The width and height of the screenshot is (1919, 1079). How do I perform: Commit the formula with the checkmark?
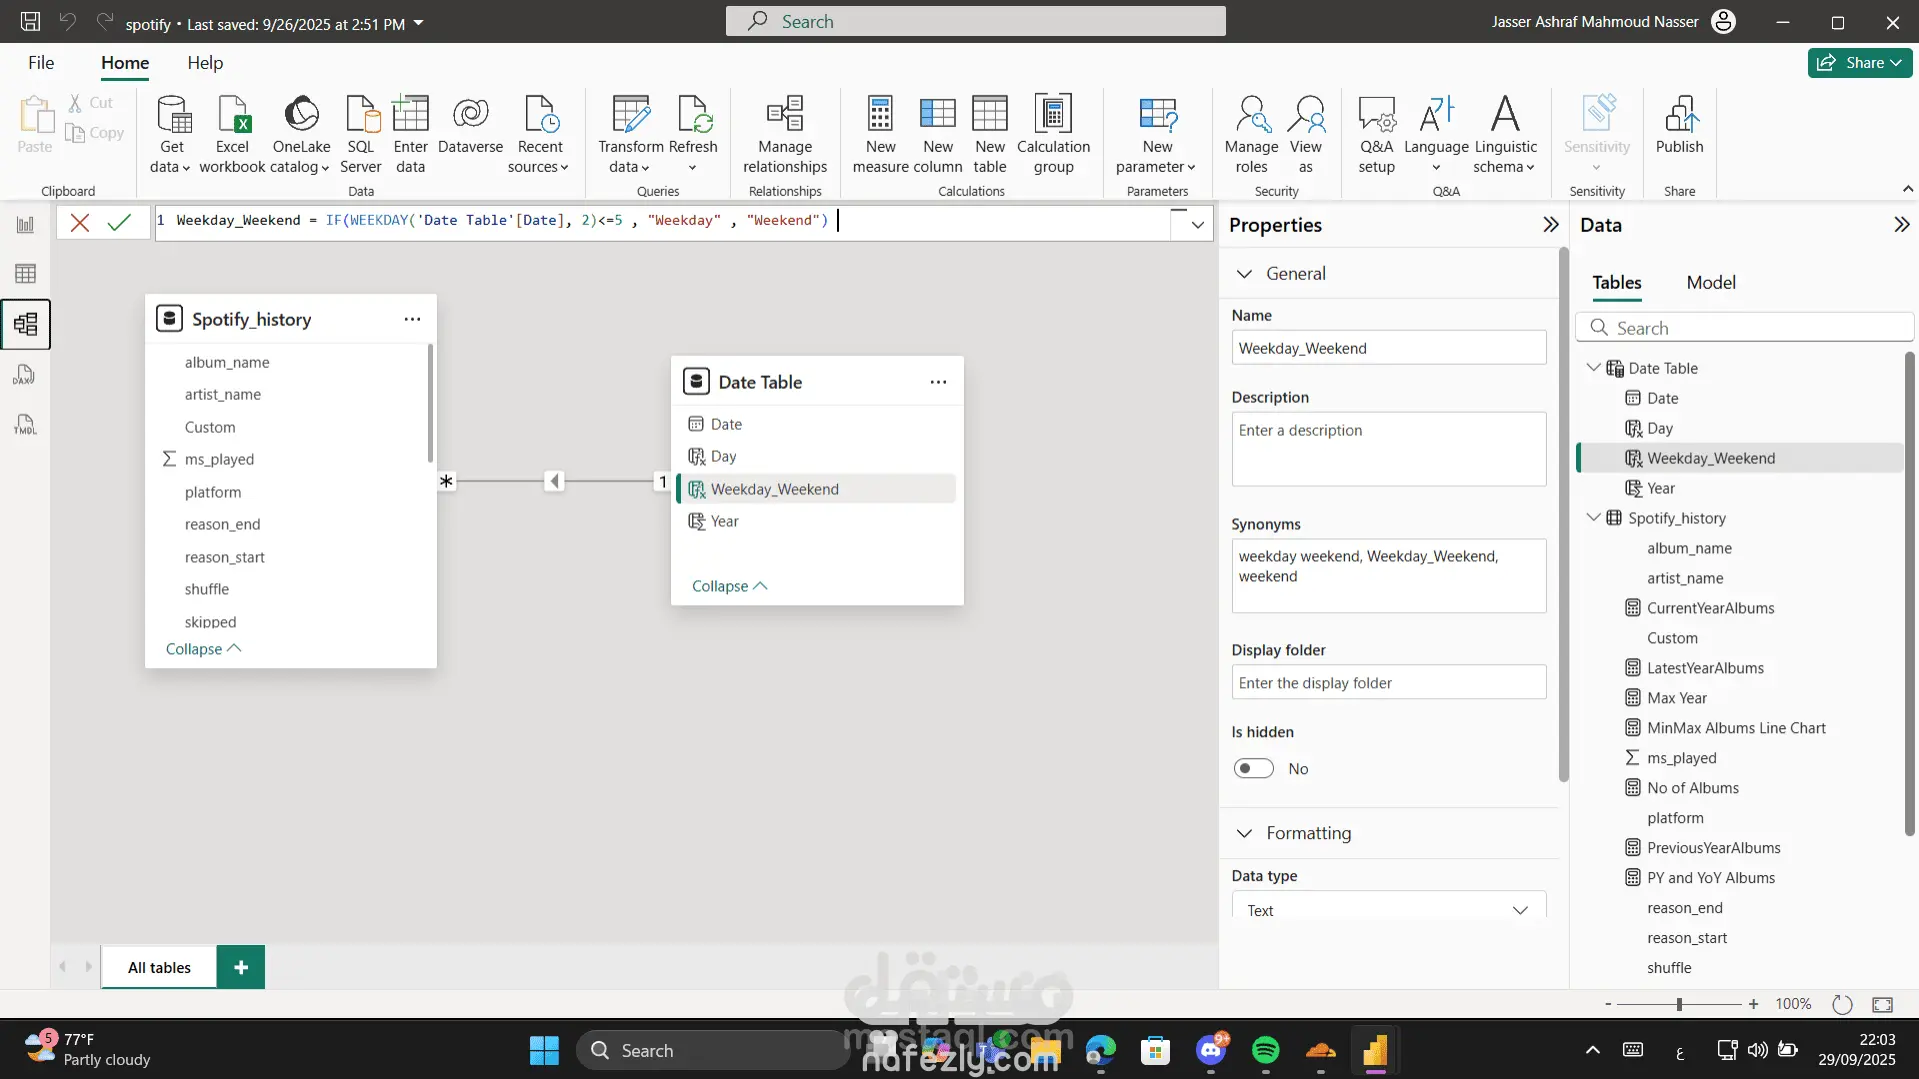tap(119, 222)
